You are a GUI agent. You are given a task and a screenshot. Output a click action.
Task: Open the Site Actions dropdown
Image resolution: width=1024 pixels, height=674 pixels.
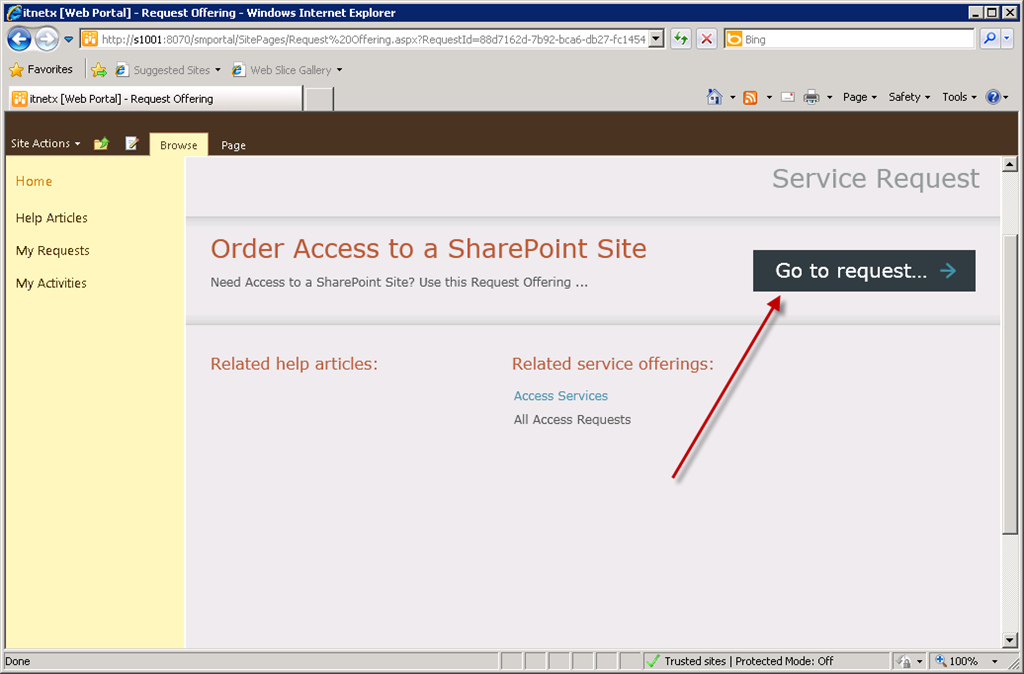click(45, 144)
